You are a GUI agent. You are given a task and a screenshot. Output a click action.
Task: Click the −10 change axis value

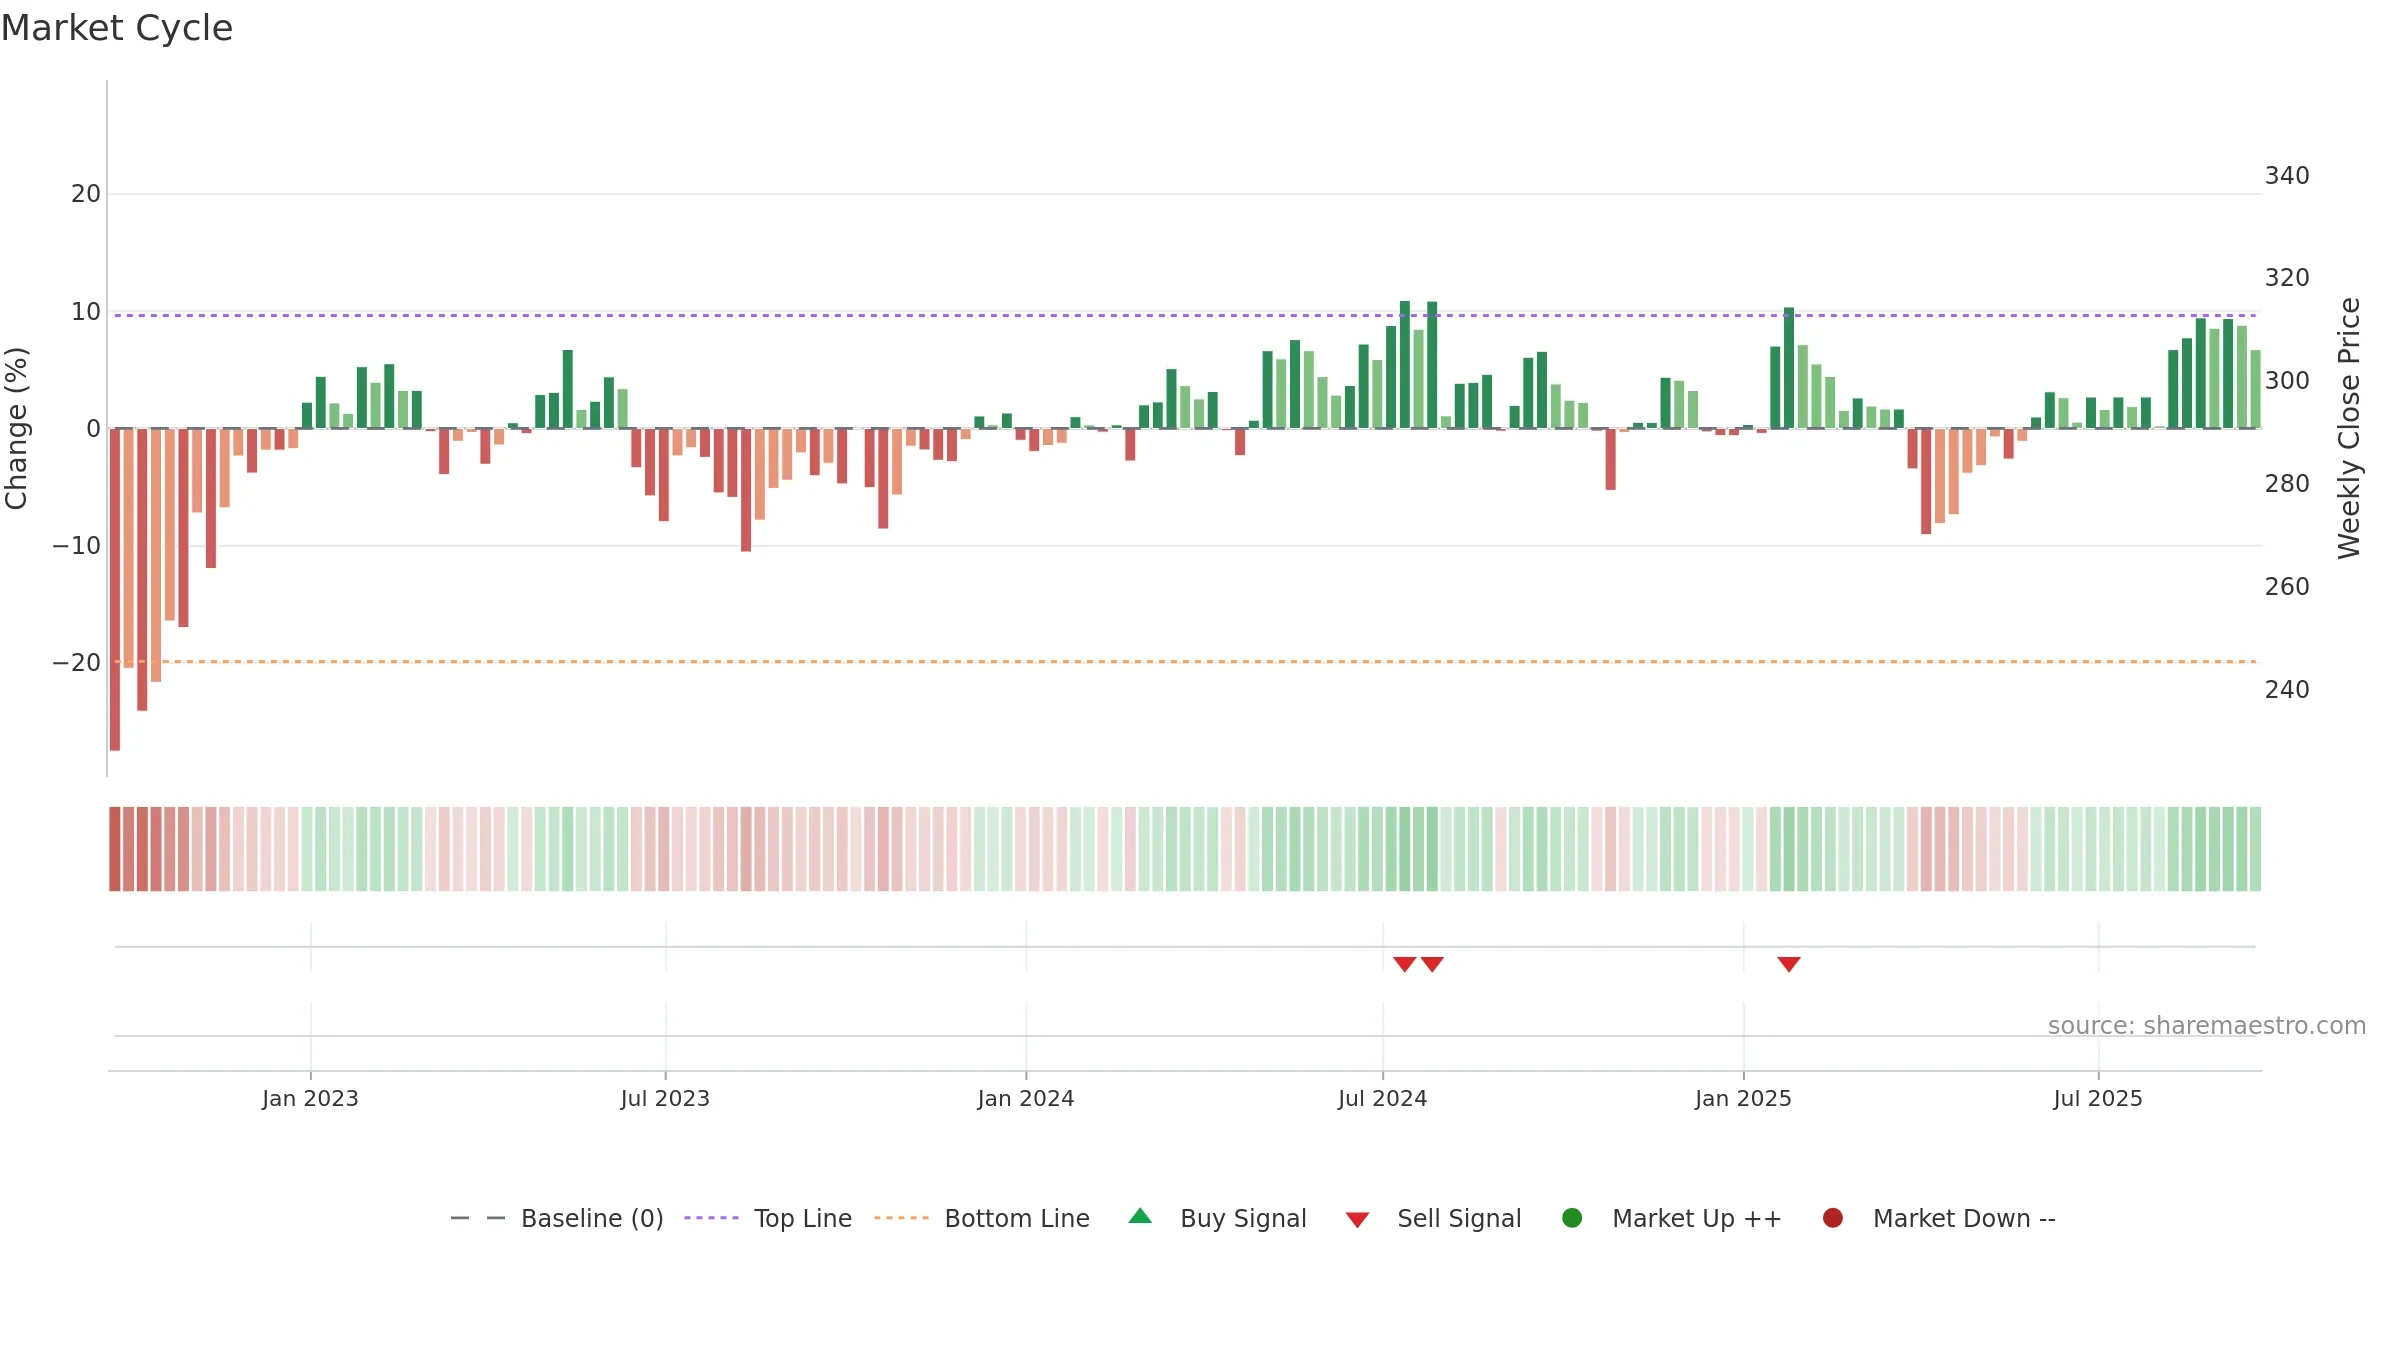coord(77,546)
